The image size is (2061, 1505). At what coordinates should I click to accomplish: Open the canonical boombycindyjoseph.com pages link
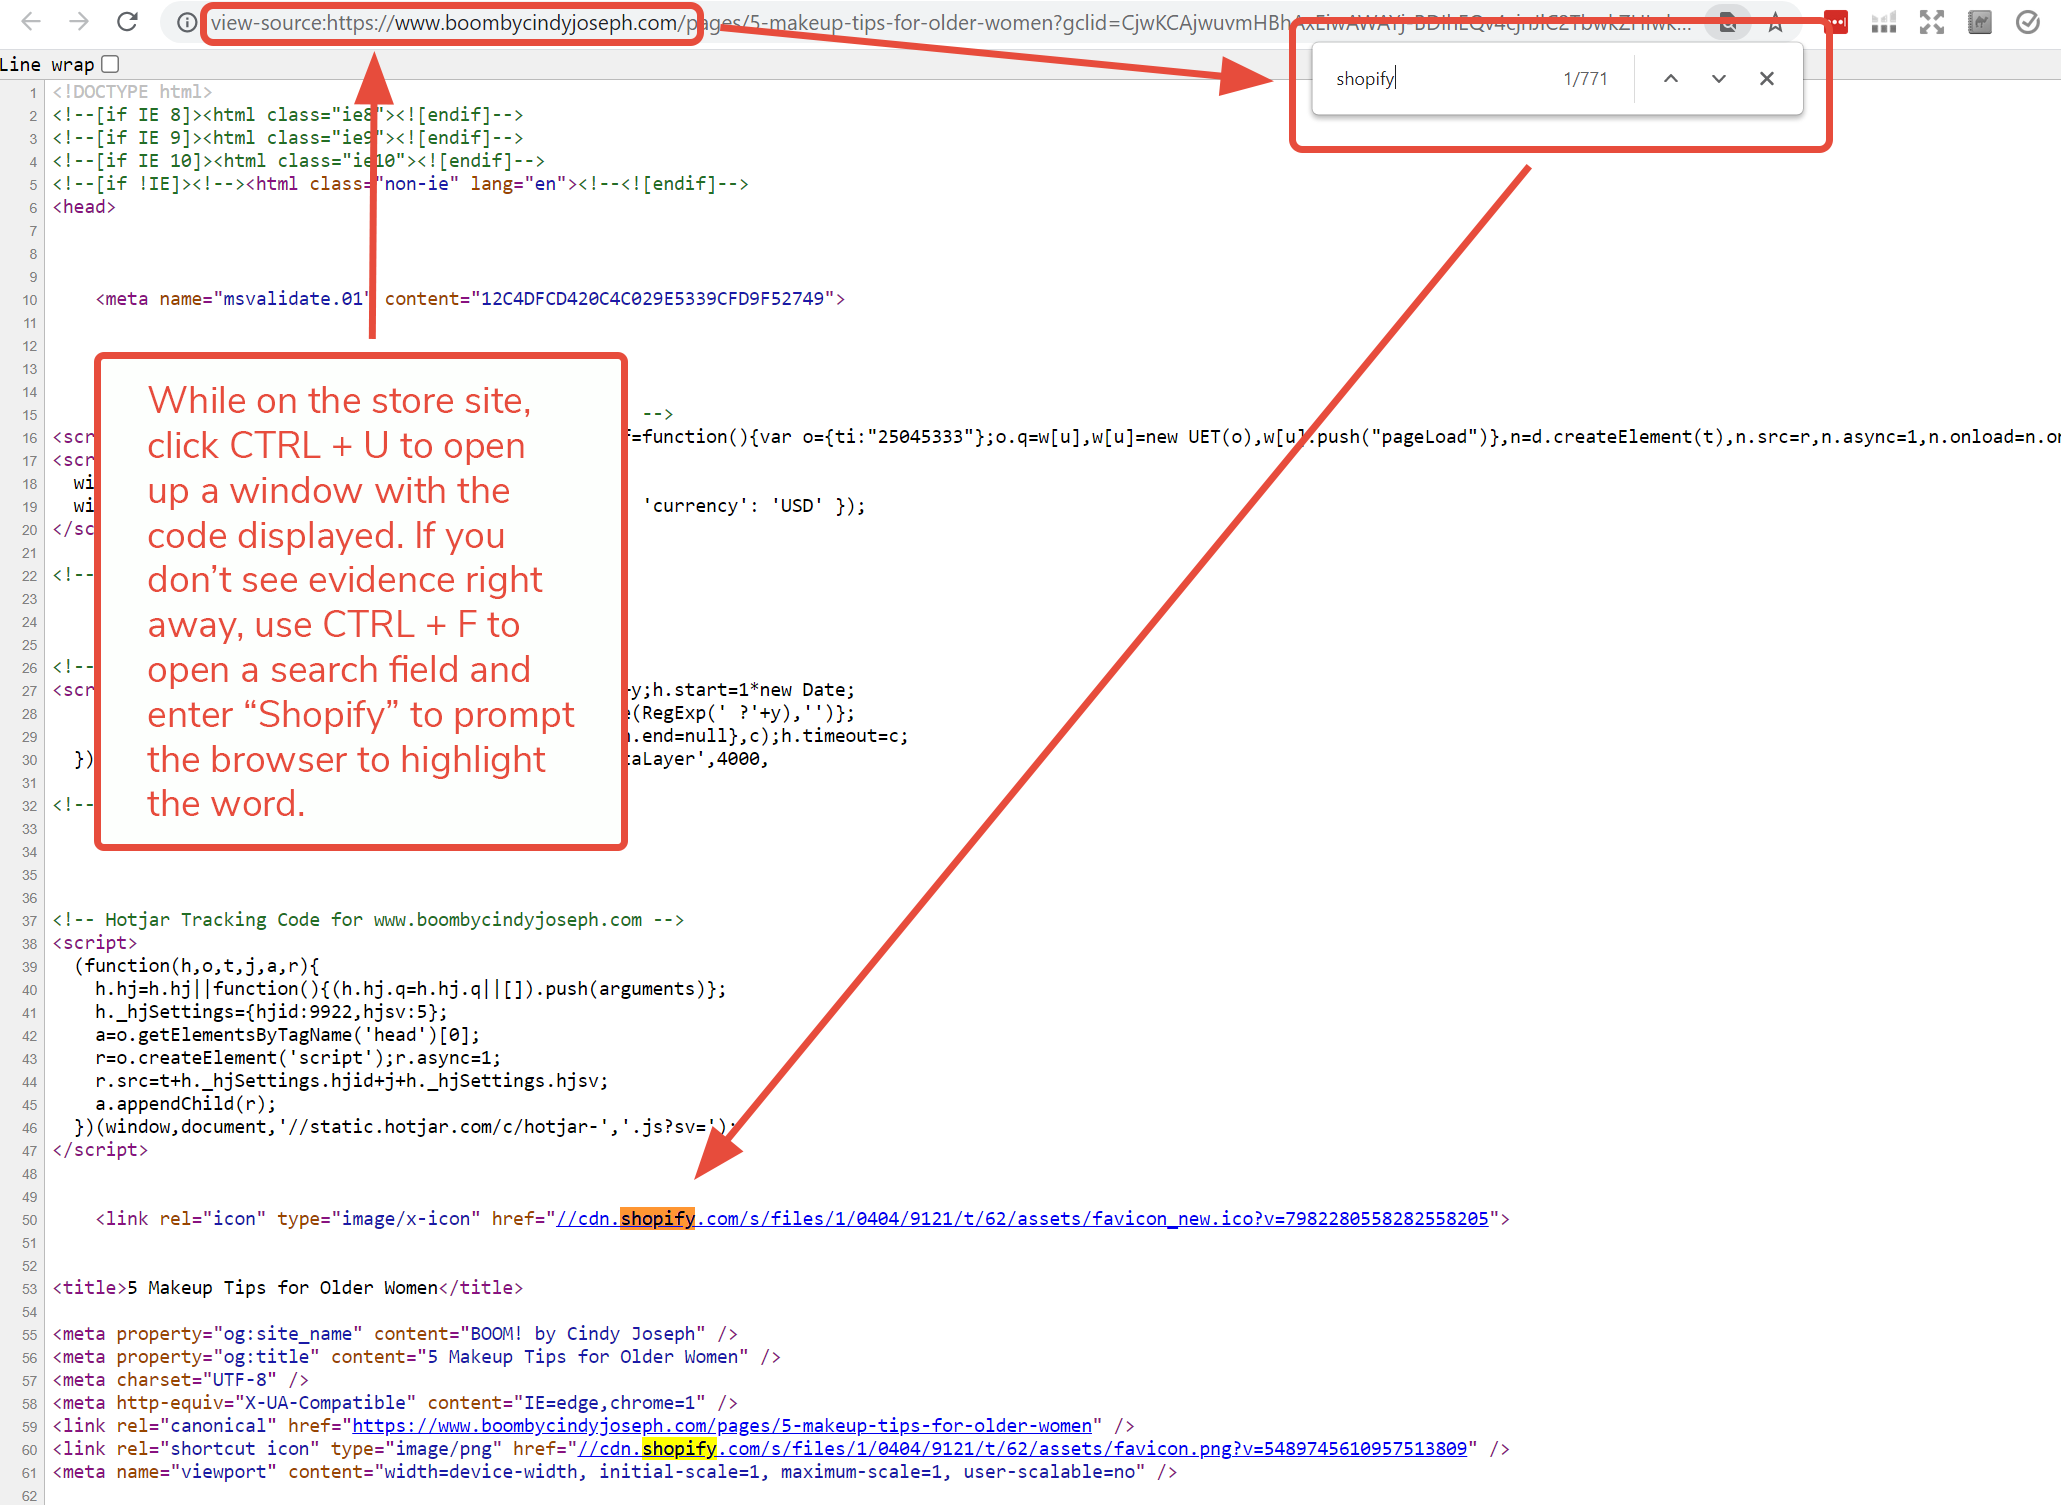click(x=720, y=1425)
